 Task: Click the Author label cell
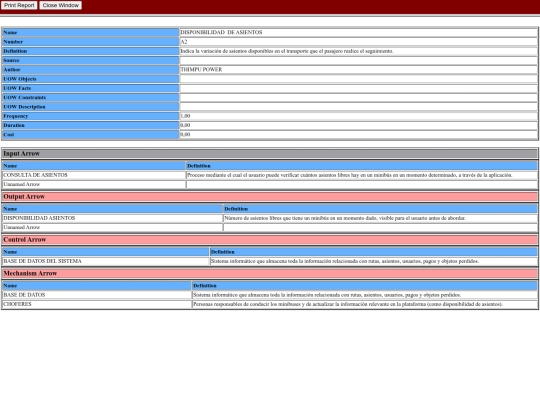pyautogui.click(x=91, y=70)
